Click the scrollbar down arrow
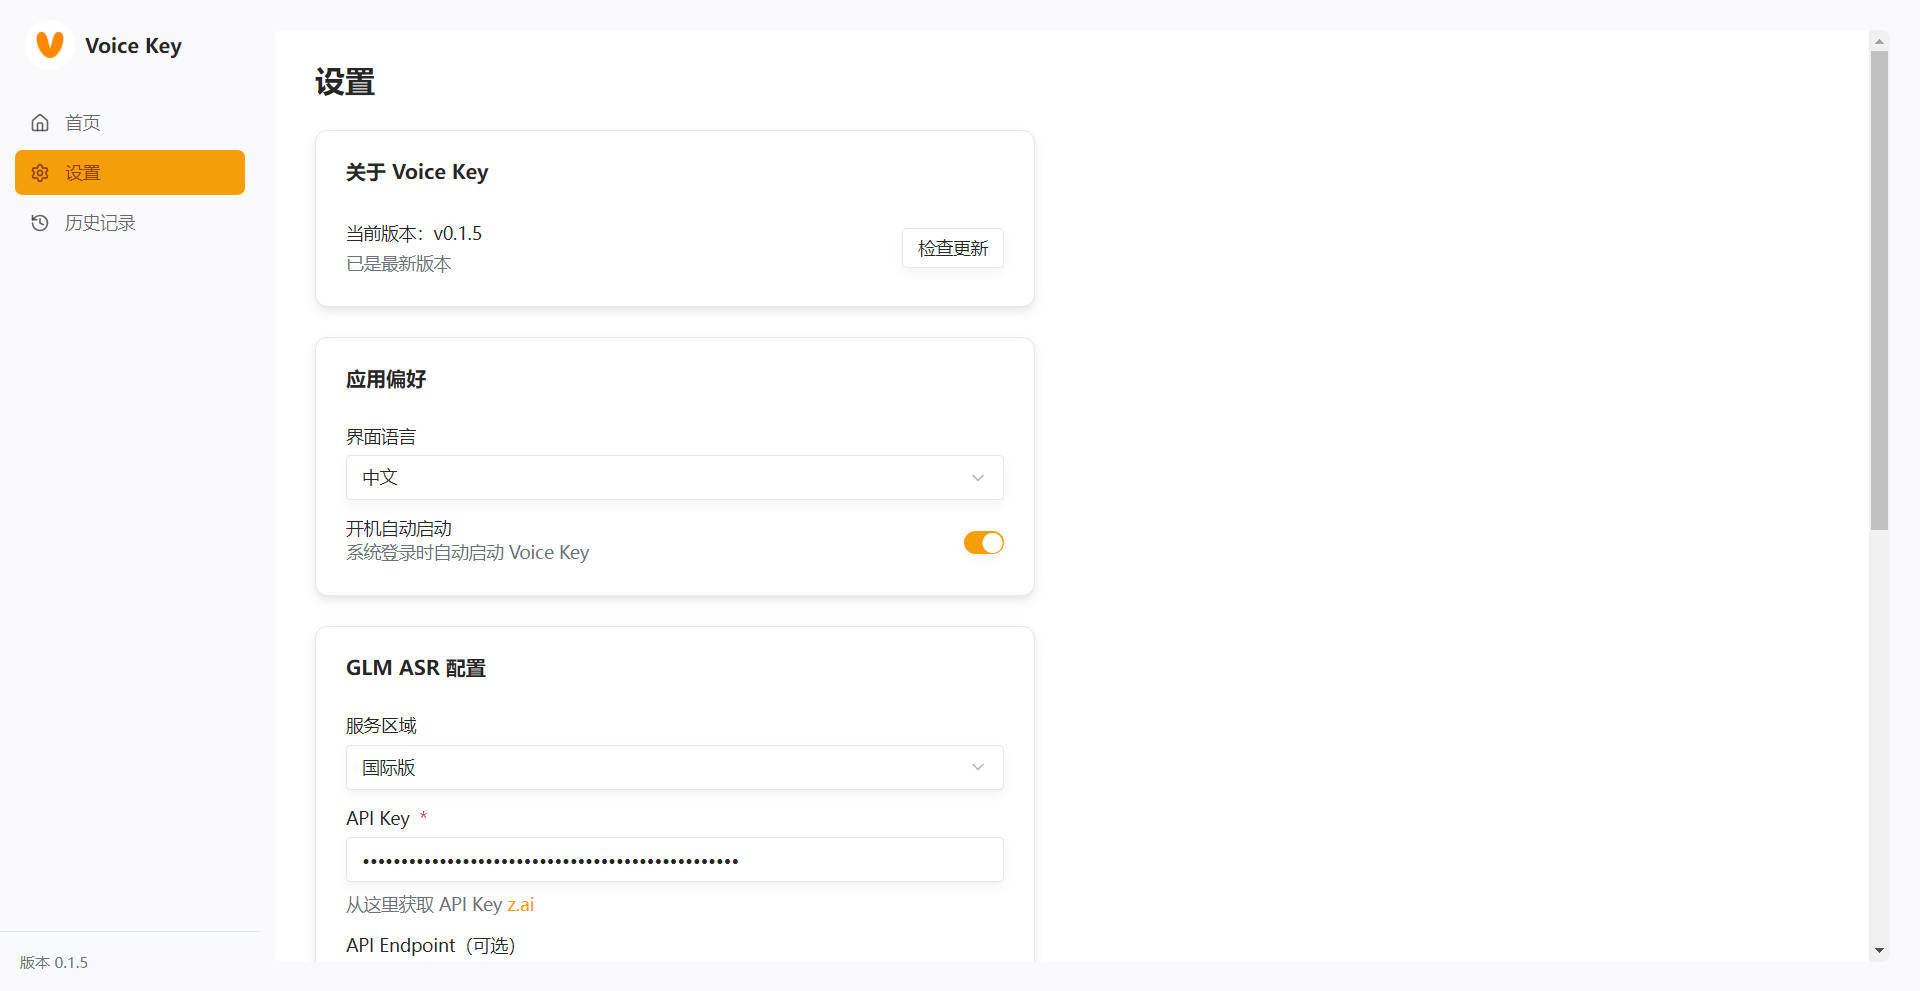The image size is (1920, 991). pyautogui.click(x=1879, y=951)
